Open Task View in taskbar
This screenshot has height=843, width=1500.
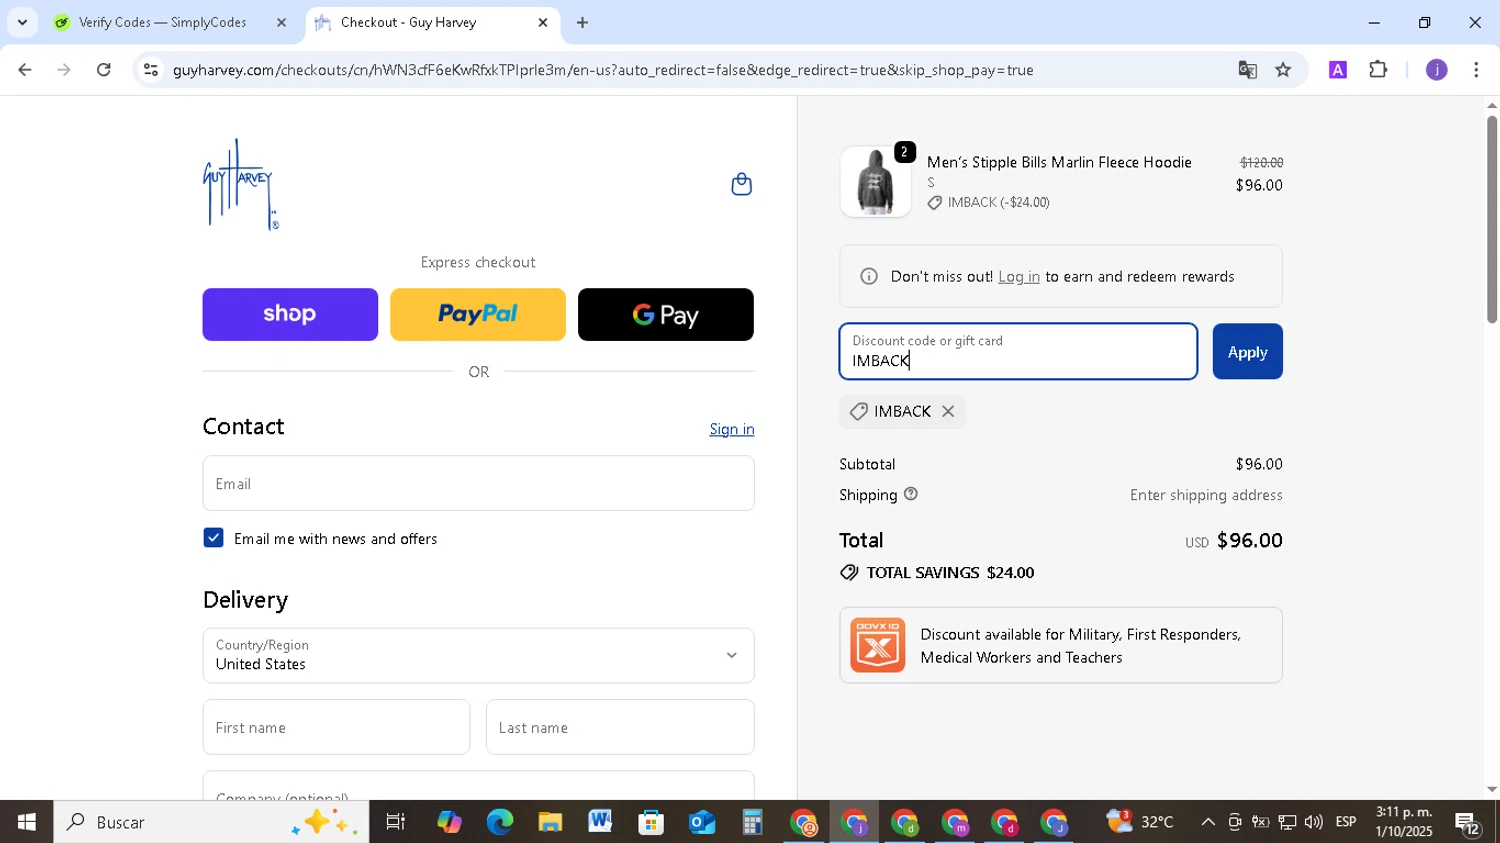395,822
